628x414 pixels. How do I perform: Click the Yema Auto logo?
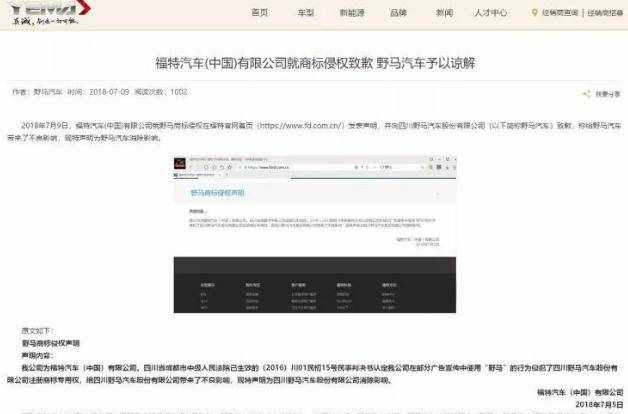(x=50, y=13)
